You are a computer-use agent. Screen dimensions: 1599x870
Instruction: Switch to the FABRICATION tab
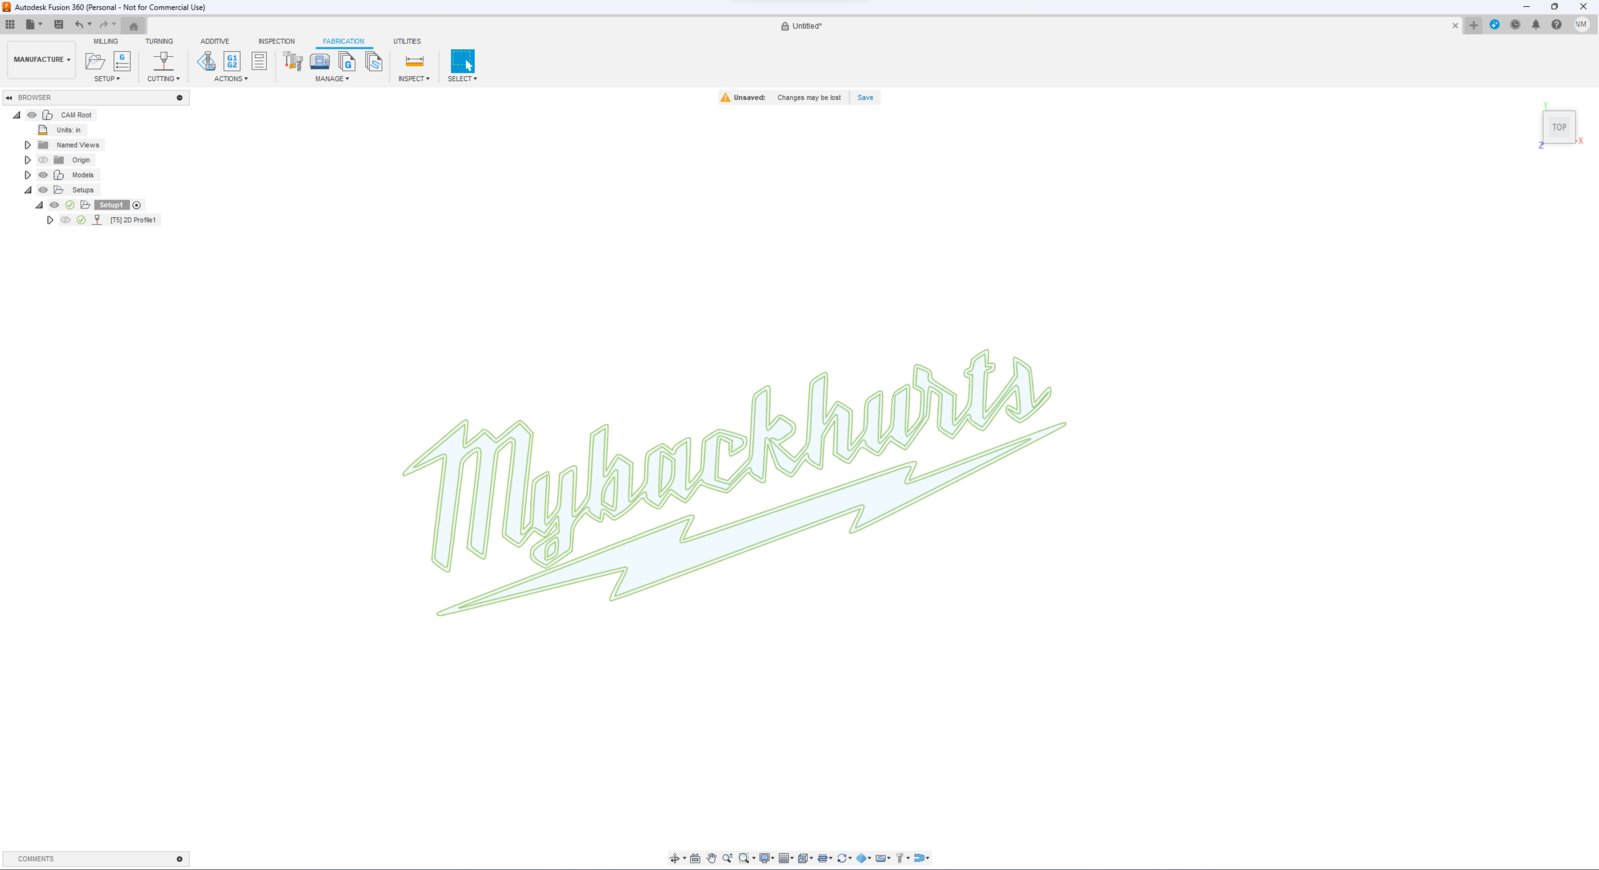click(344, 41)
